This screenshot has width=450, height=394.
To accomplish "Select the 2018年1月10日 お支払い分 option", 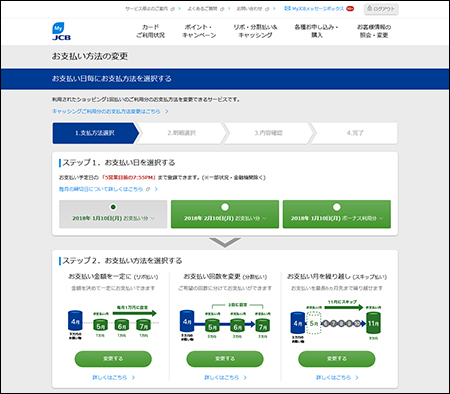I will point(113,214).
